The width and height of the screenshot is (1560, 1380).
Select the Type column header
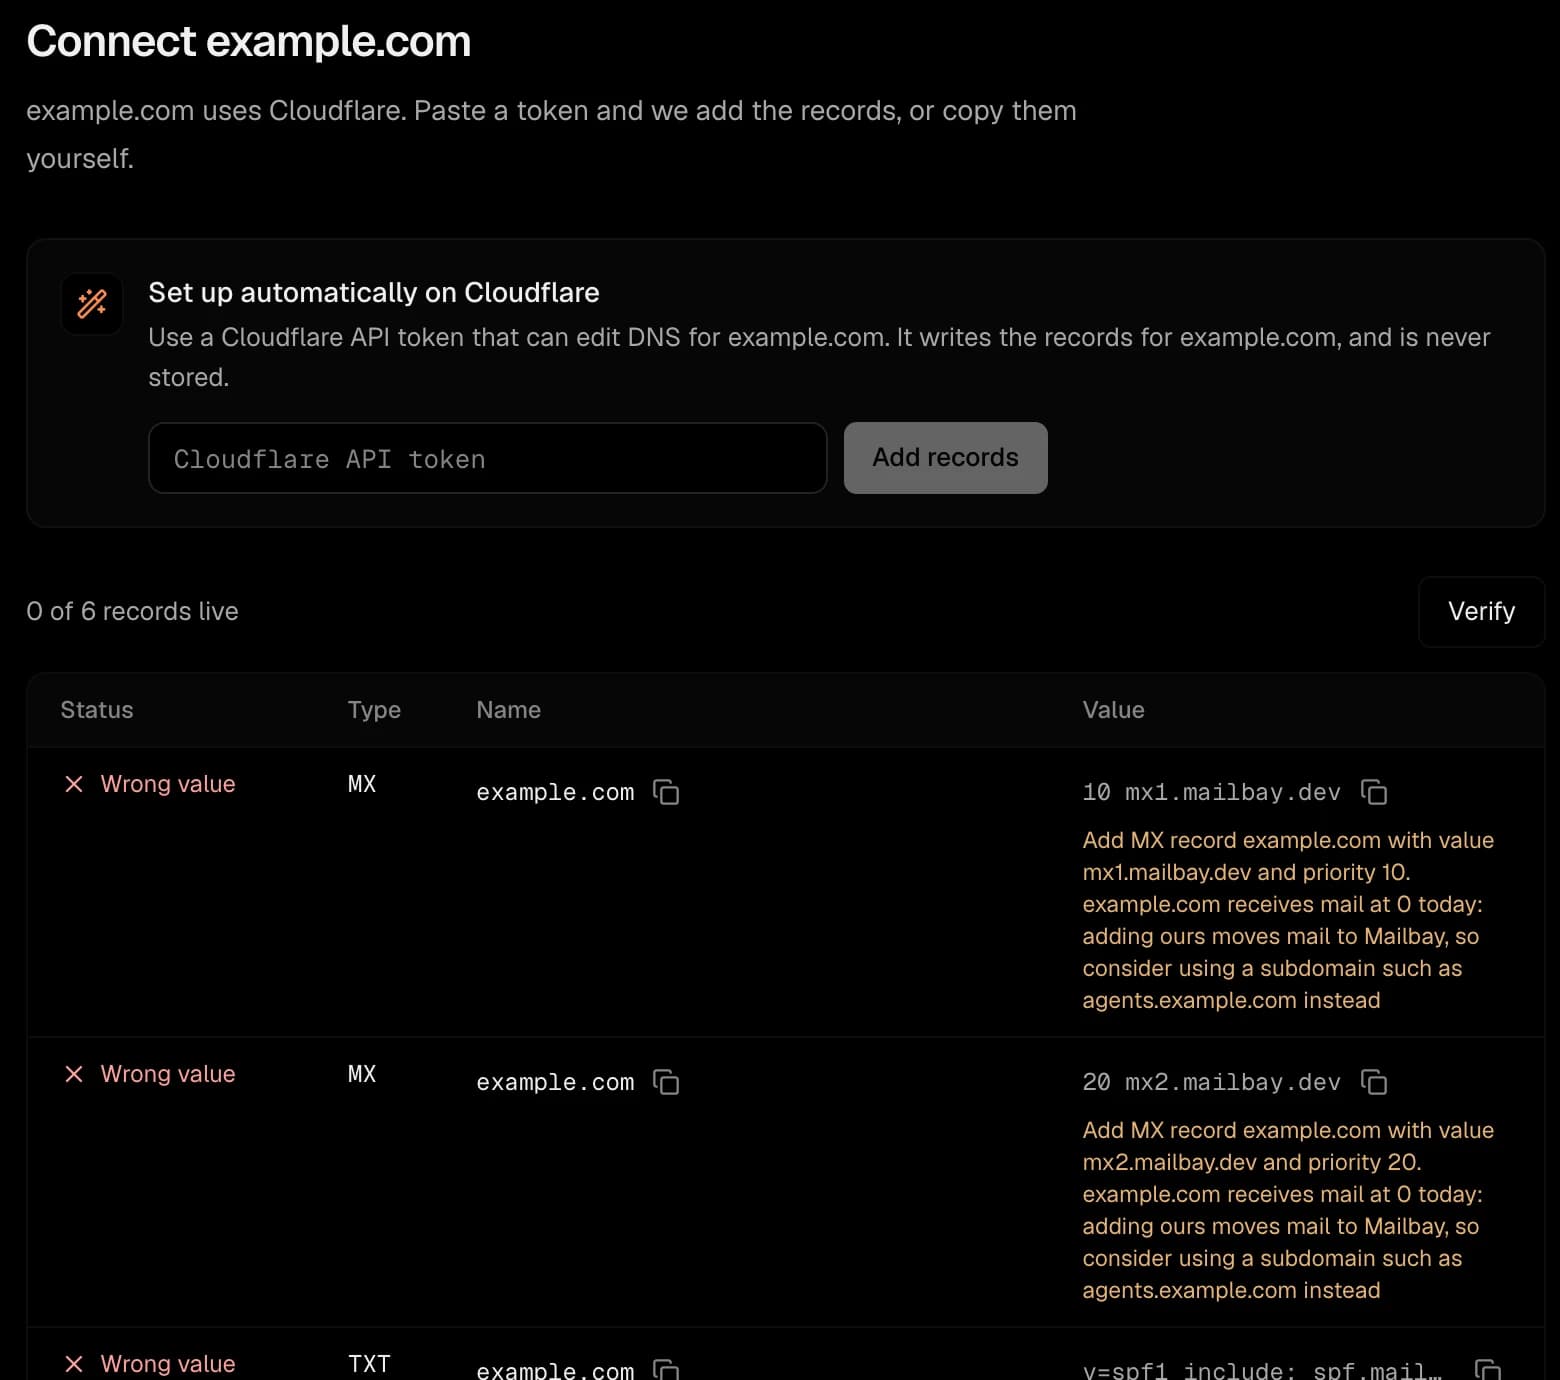click(x=374, y=710)
